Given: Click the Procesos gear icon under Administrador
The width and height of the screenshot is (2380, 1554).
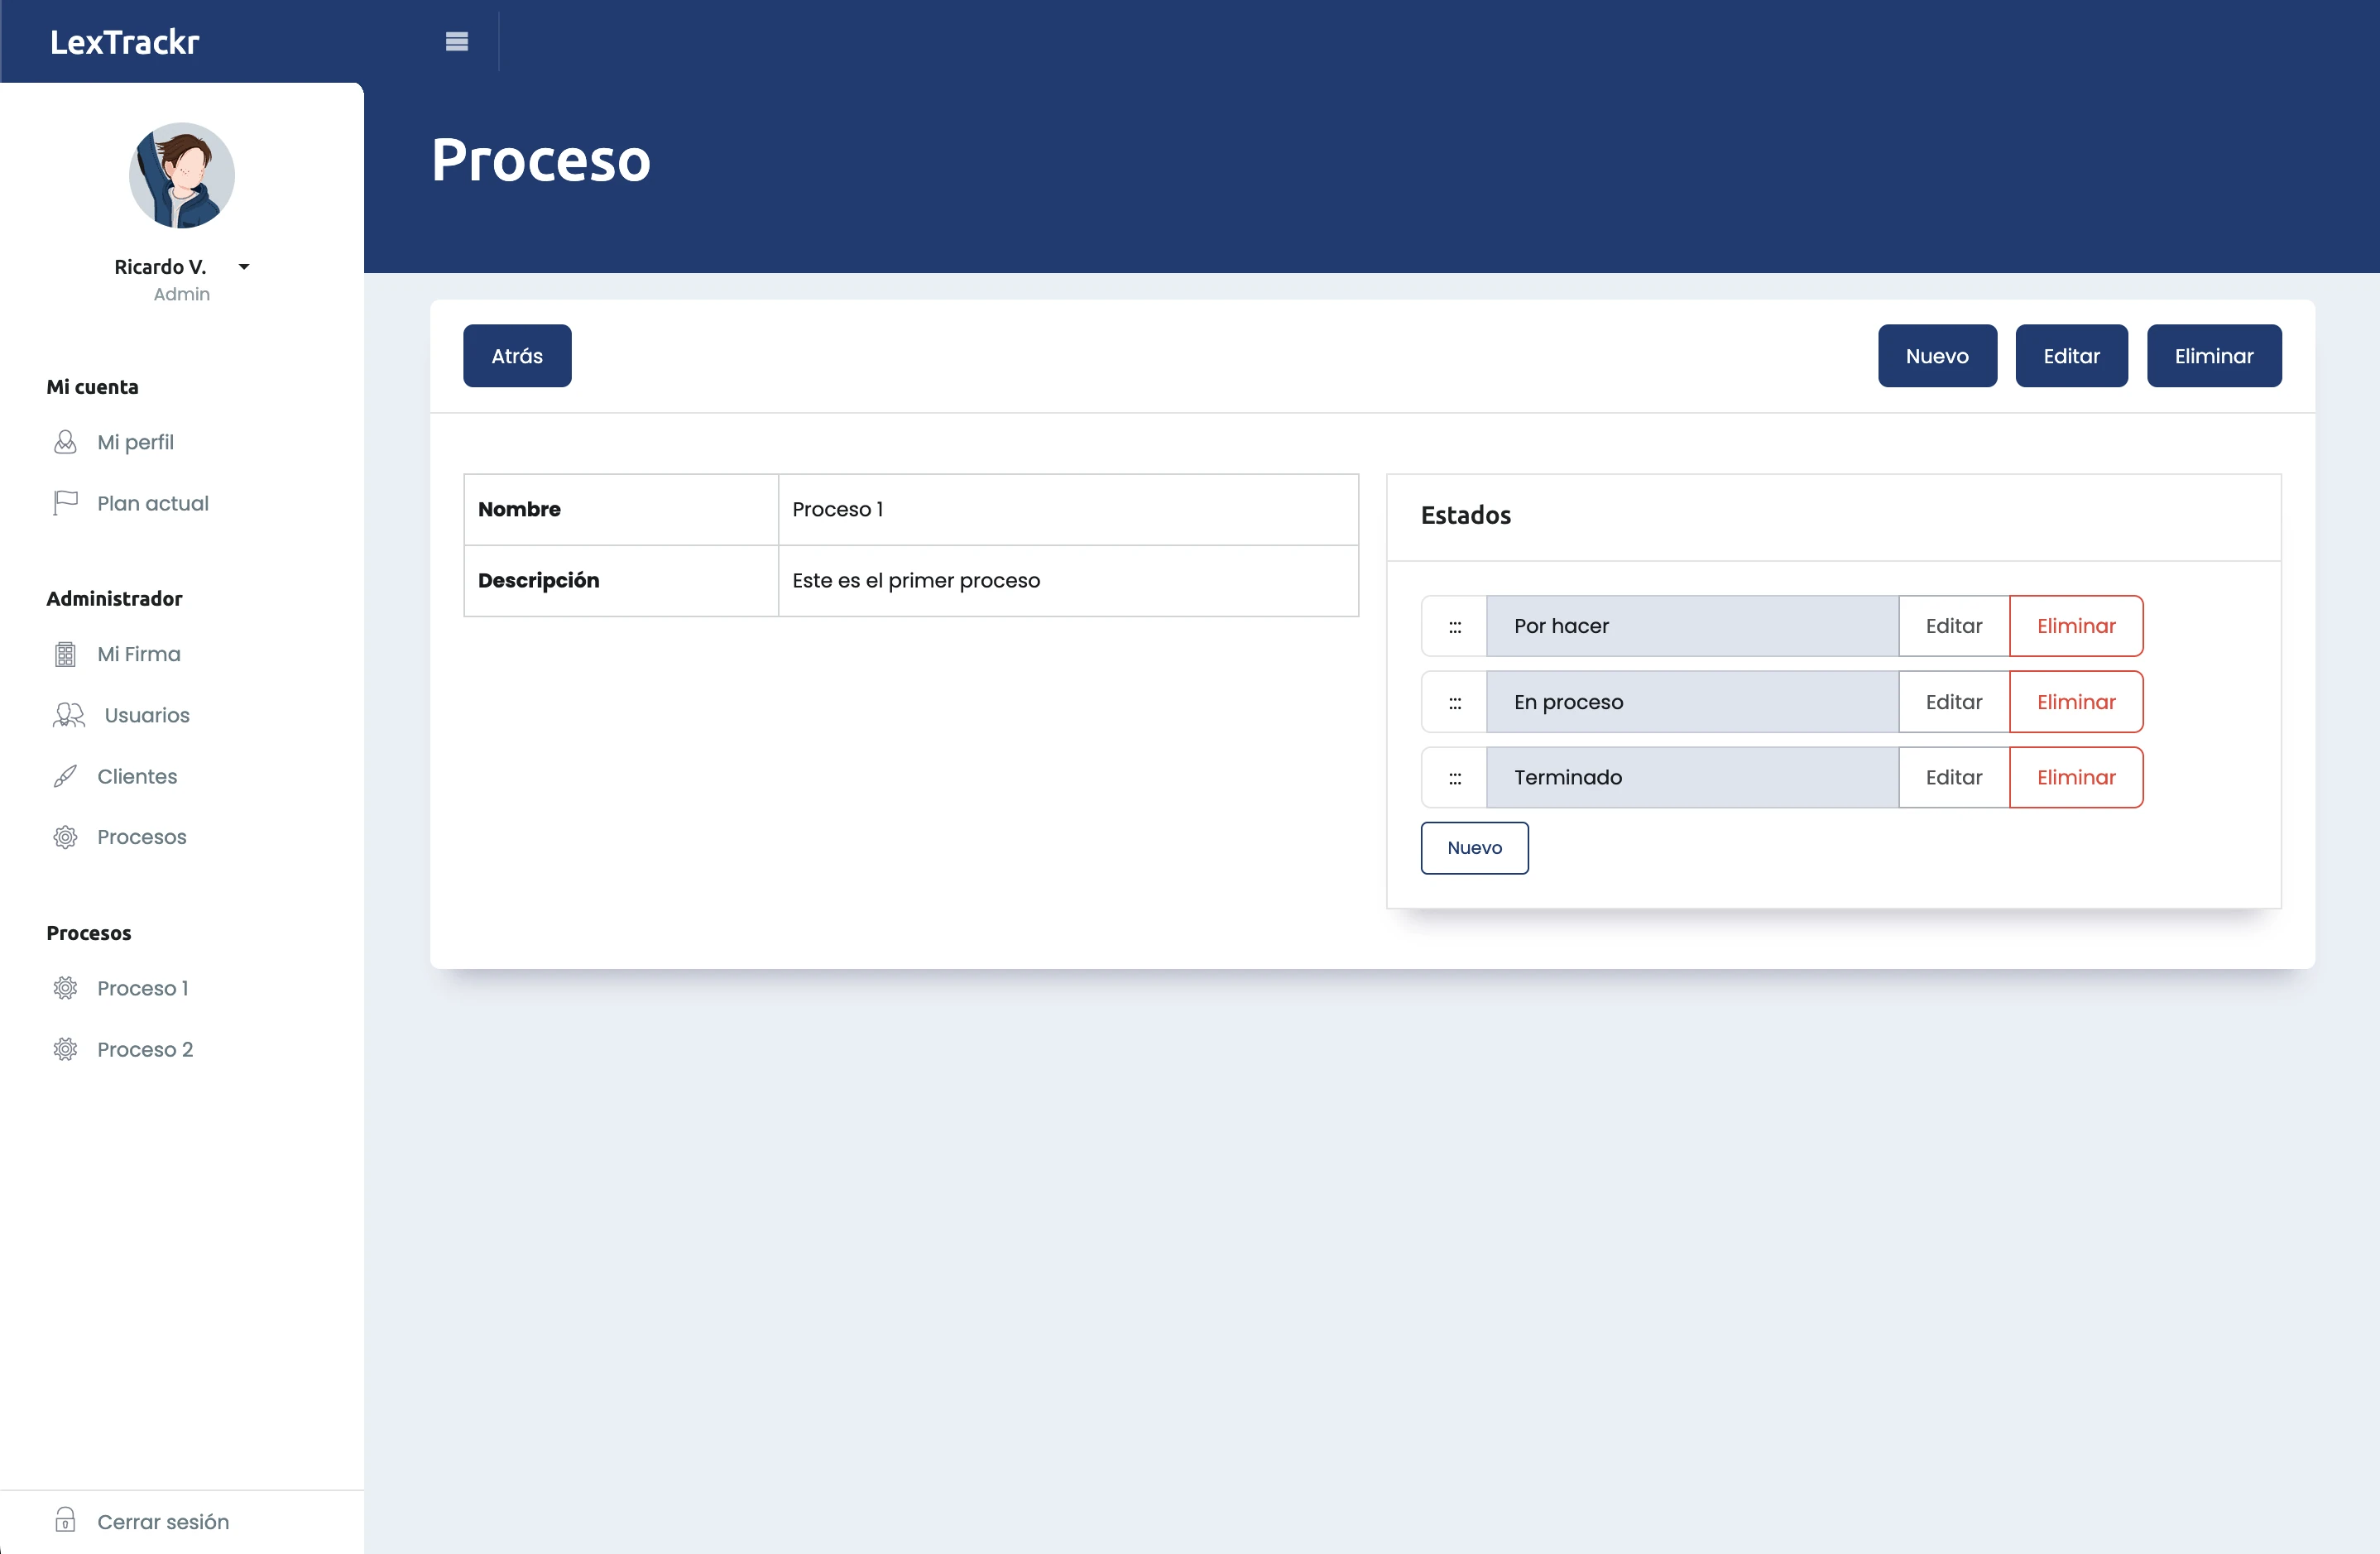Looking at the screenshot, I should click(x=65, y=837).
